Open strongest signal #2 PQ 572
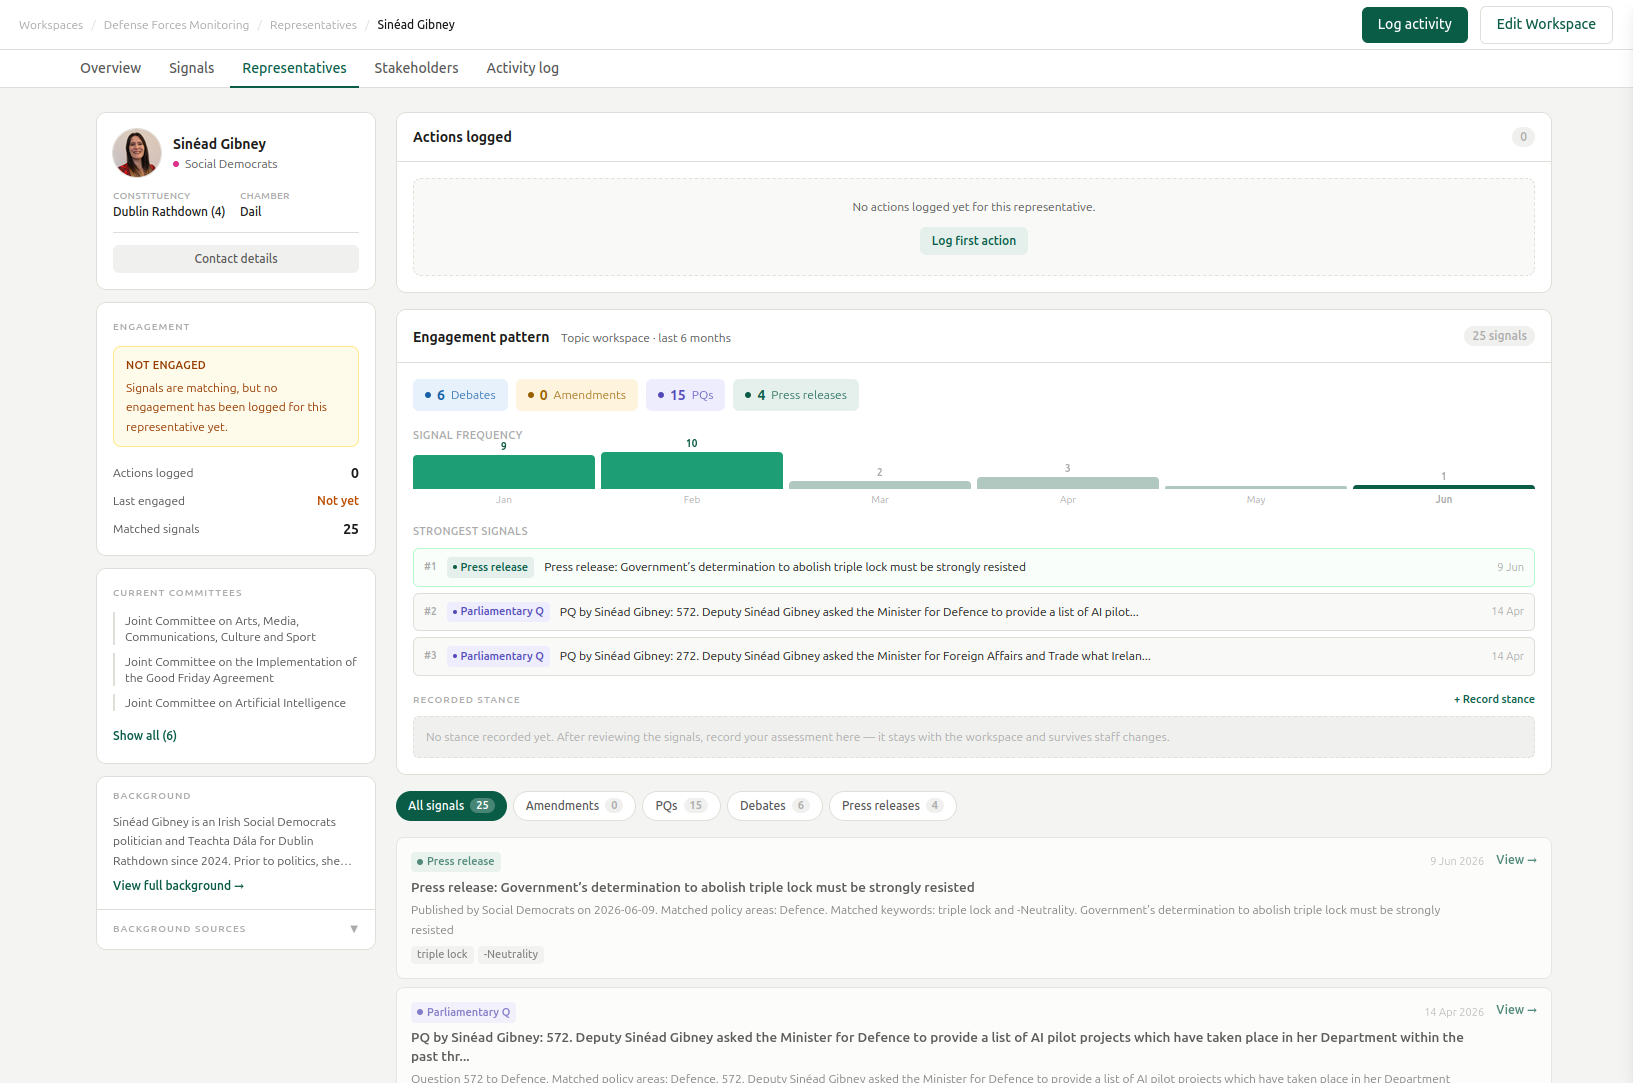1633x1083 pixels. pos(974,612)
